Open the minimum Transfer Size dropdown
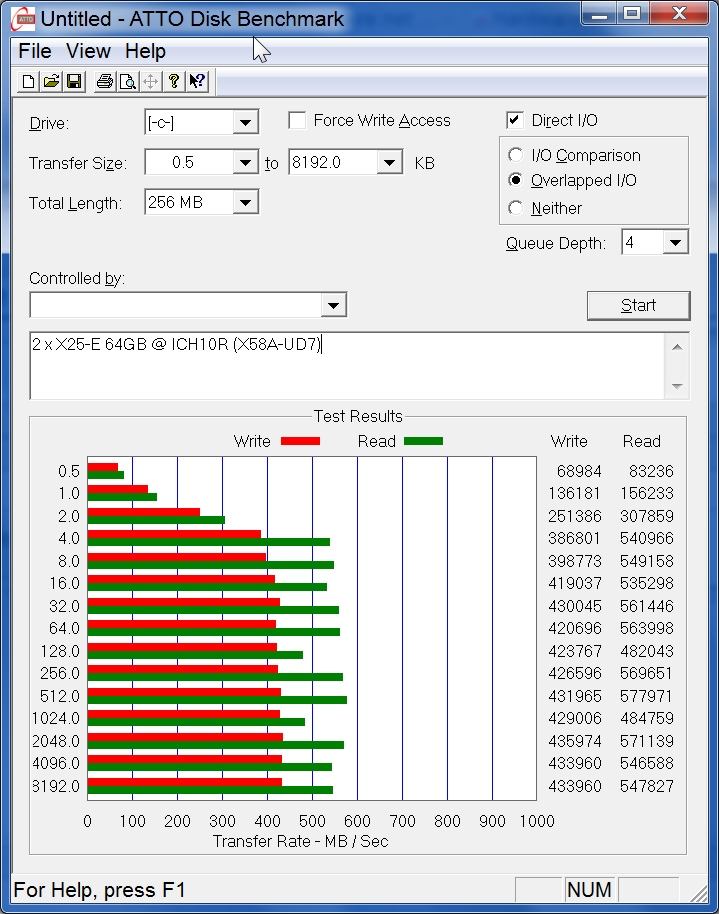 point(245,163)
